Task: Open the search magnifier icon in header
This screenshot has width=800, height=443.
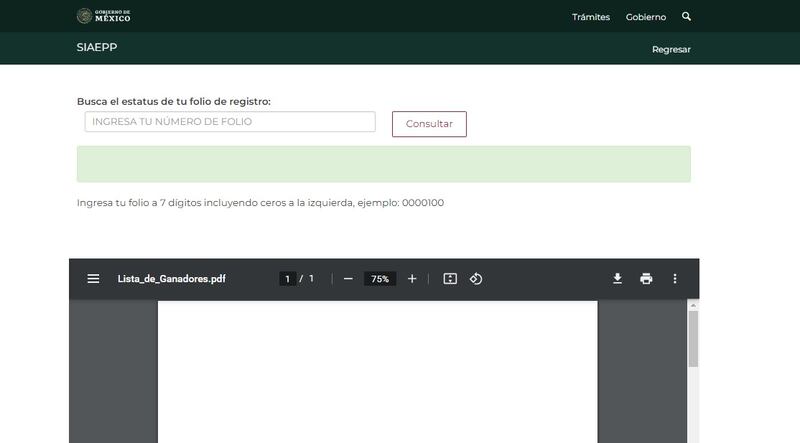Action: pyautogui.click(x=686, y=17)
